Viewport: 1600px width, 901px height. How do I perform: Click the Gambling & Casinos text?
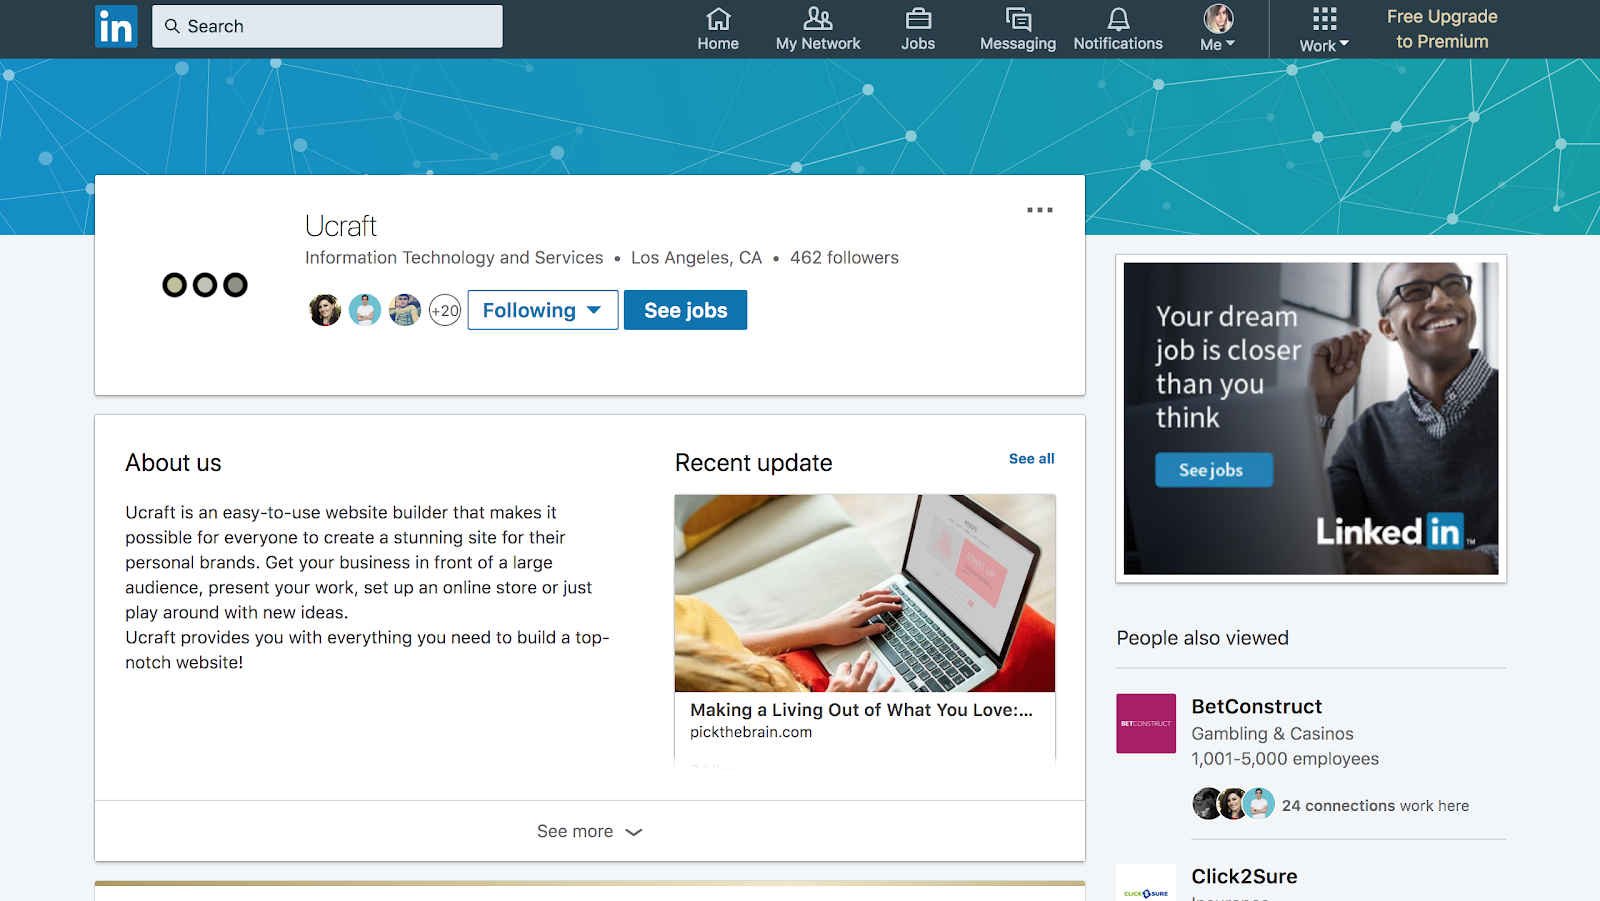tap(1272, 734)
